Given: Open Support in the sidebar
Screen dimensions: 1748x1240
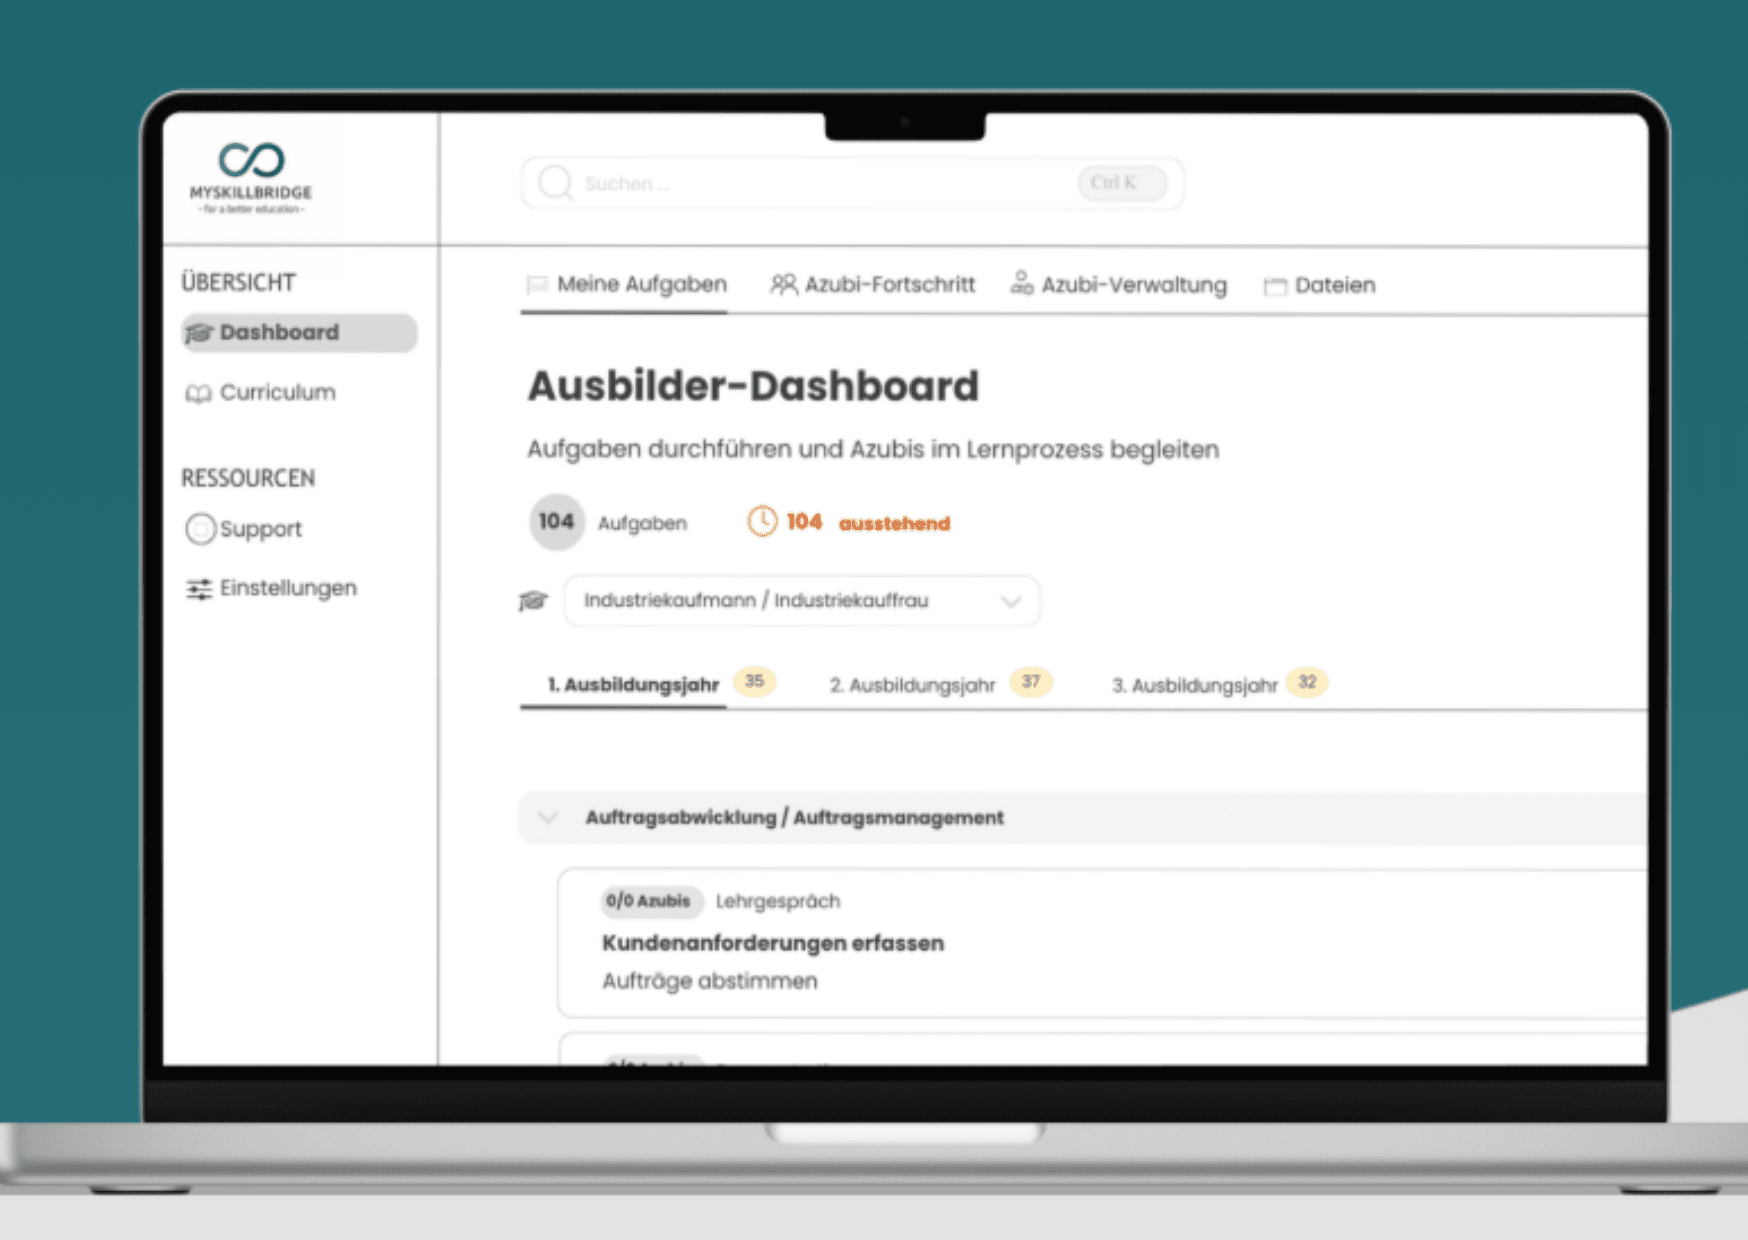Looking at the screenshot, I should (x=244, y=528).
